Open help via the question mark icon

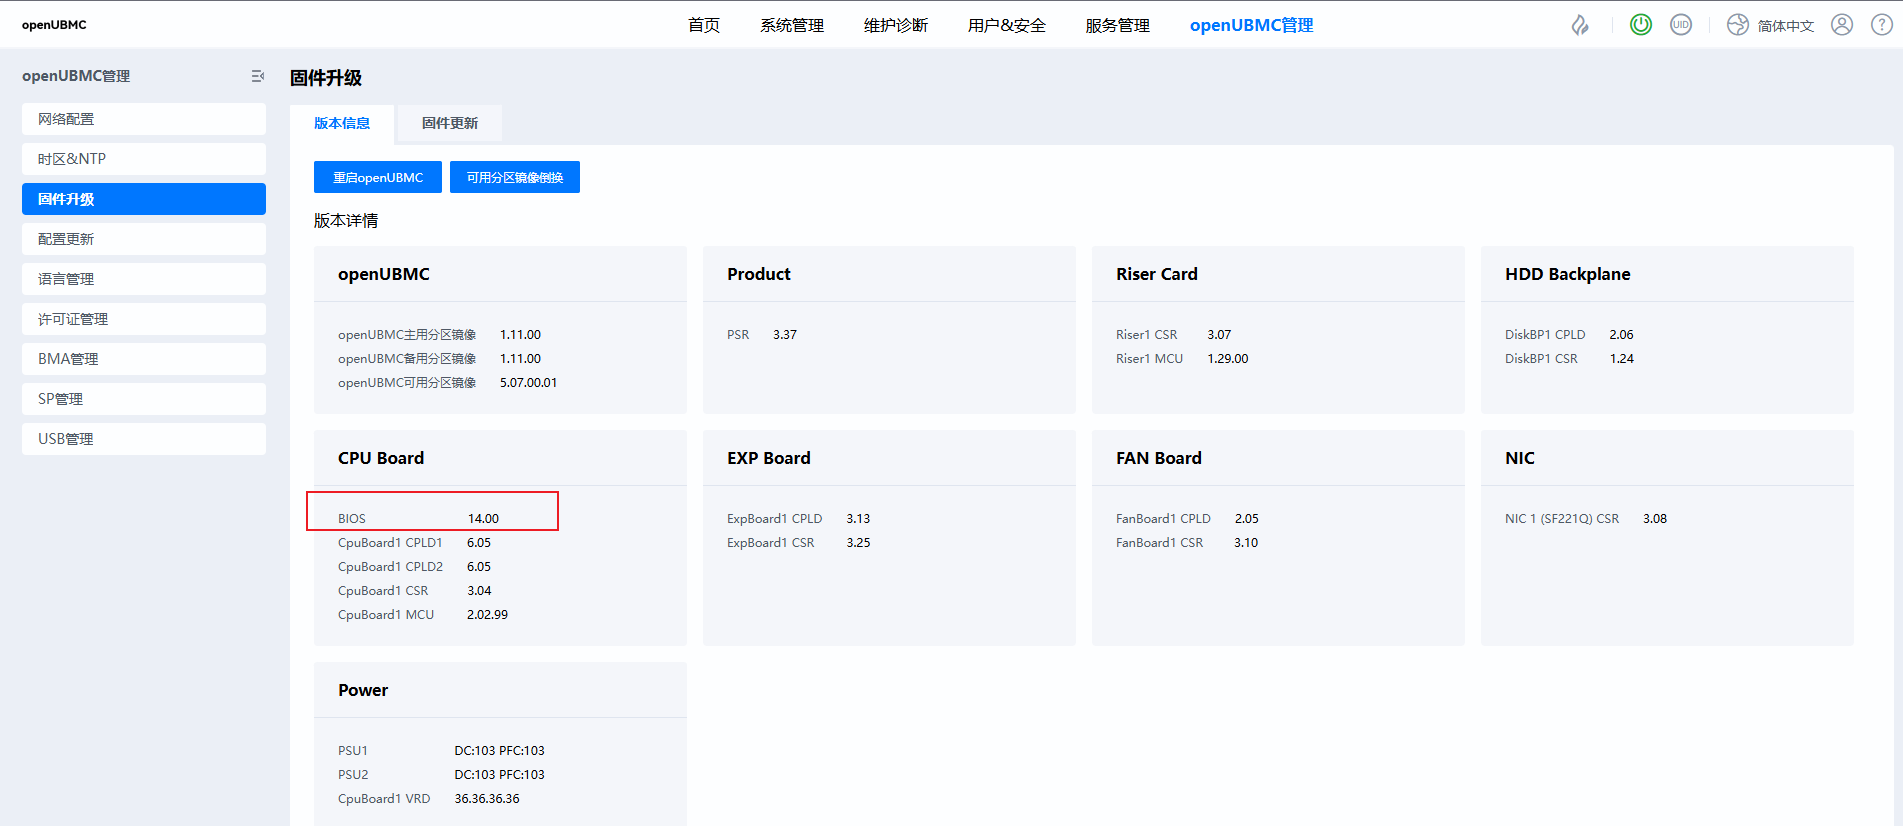[x=1881, y=25]
